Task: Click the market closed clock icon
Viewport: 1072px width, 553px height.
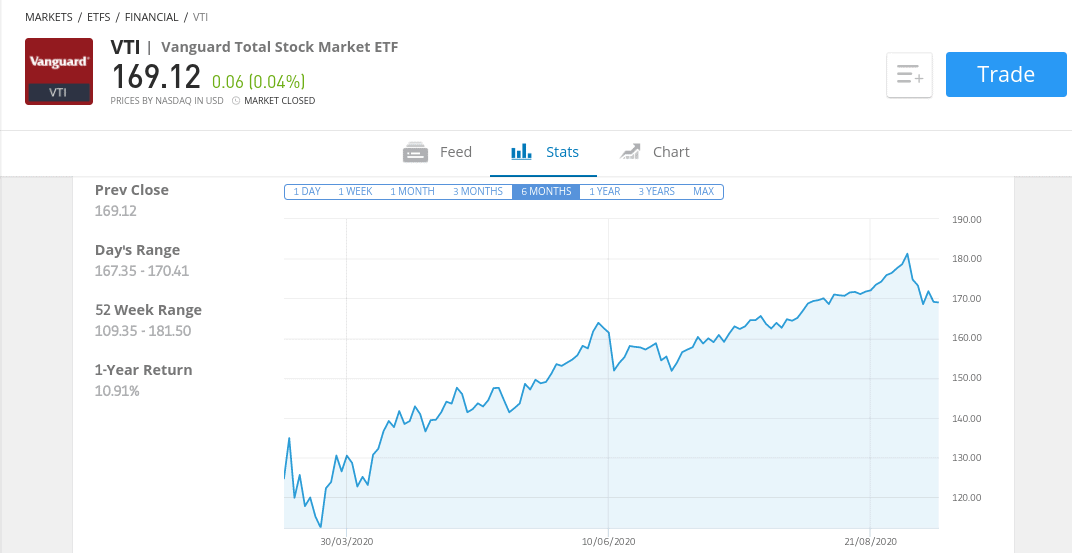Action: pos(236,100)
